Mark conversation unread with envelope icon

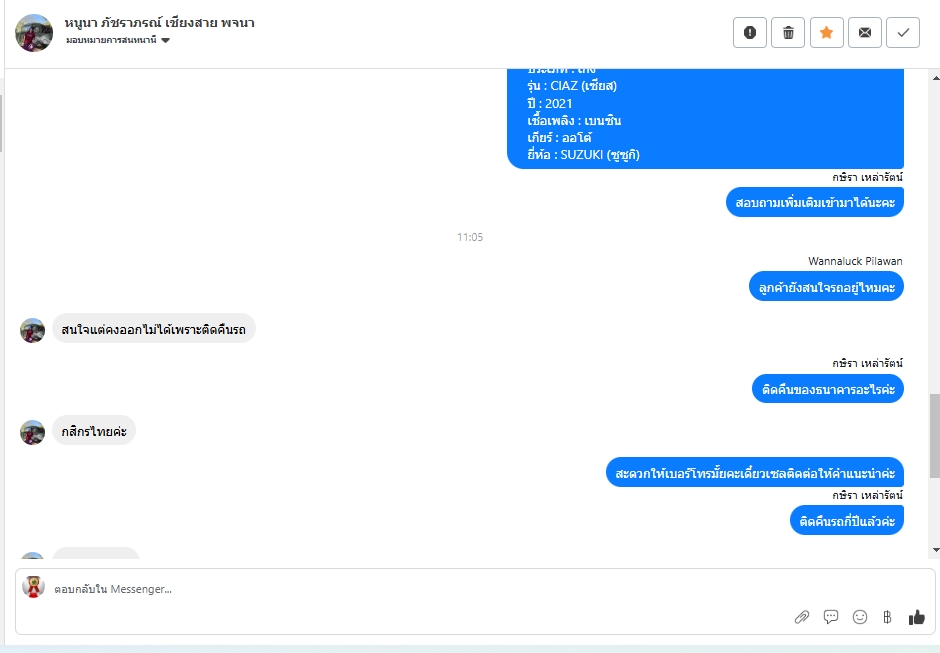click(864, 32)
